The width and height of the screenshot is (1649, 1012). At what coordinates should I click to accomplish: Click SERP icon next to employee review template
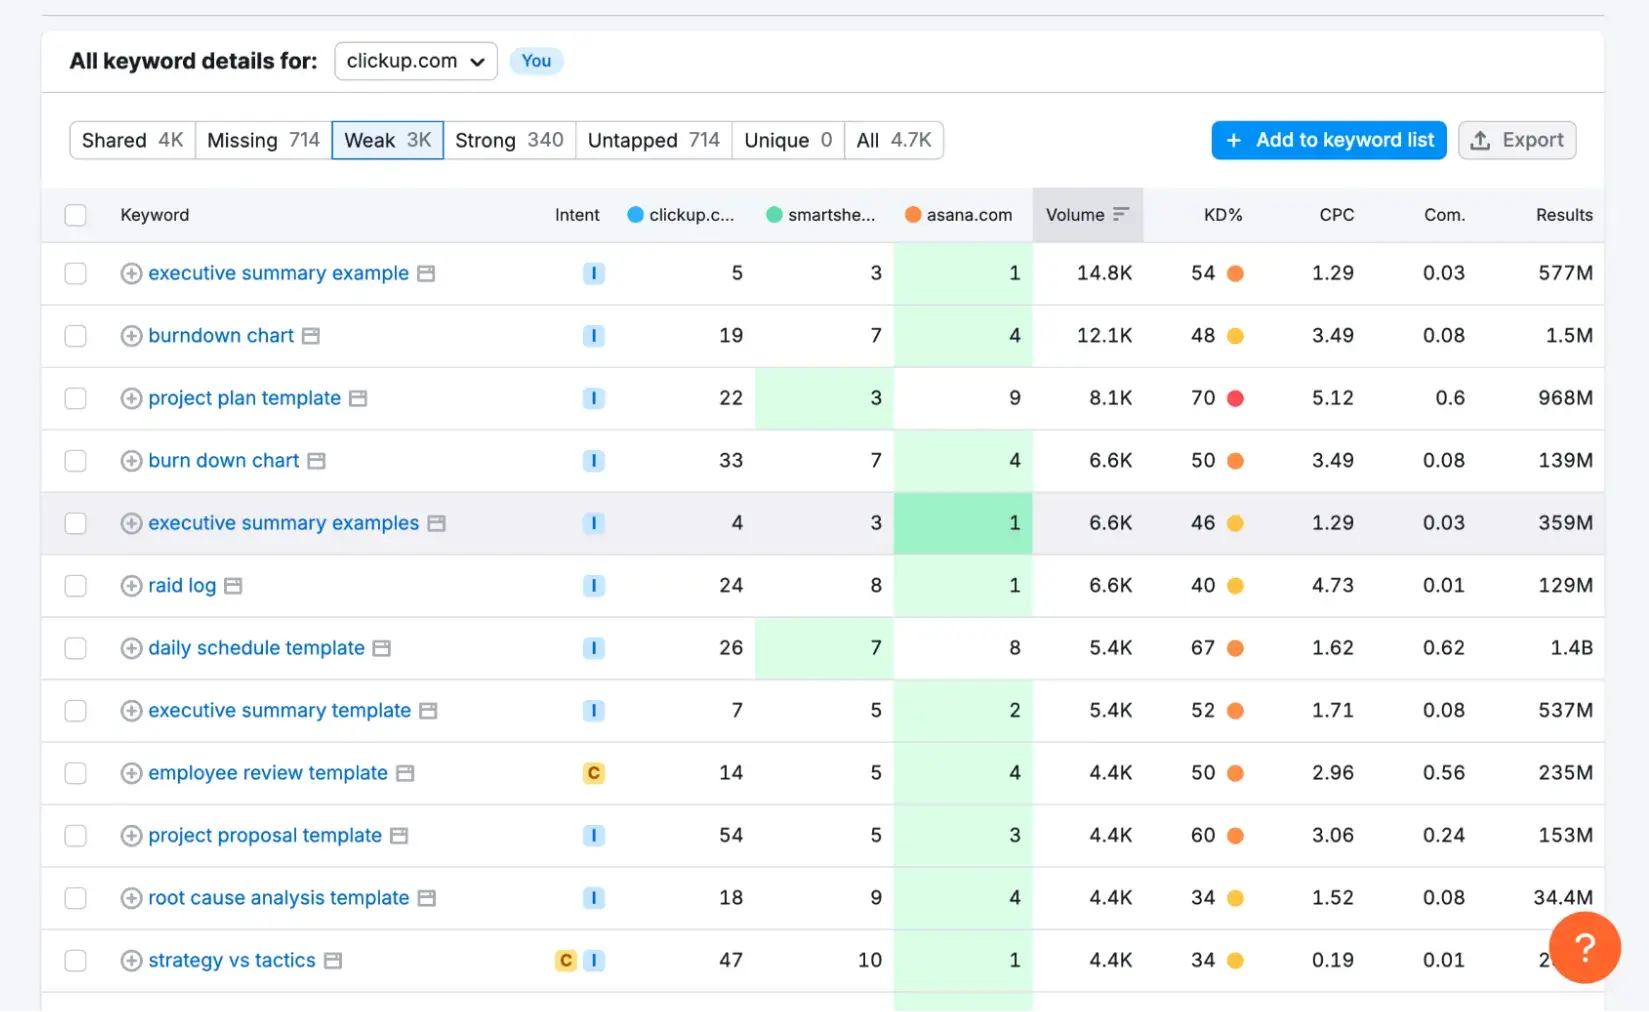(405, 773)
